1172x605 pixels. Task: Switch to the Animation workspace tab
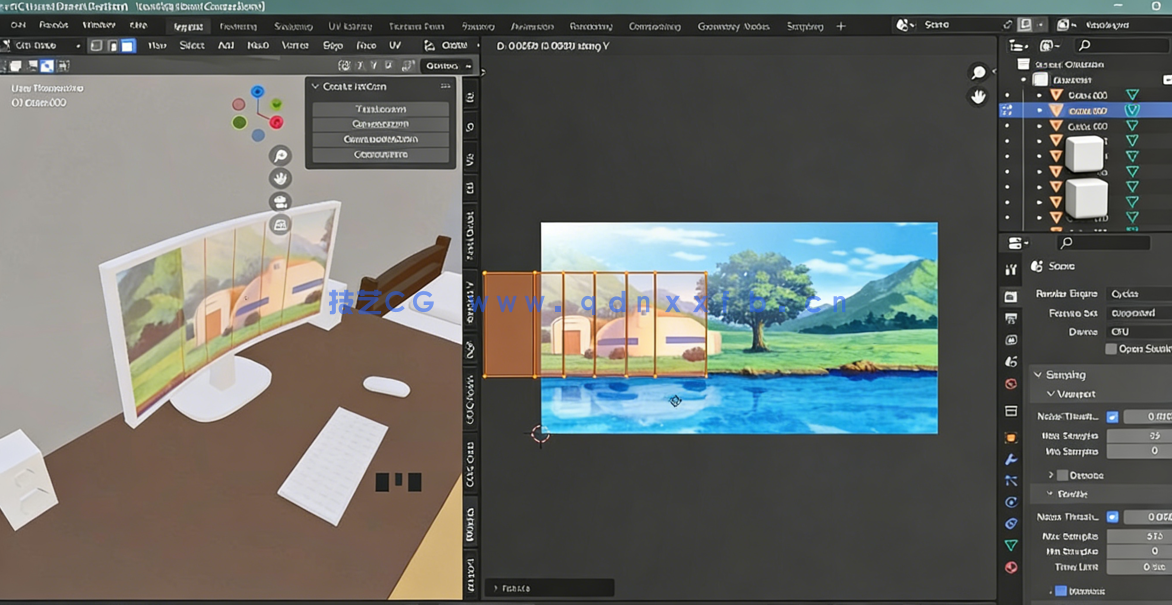(532, 26)
